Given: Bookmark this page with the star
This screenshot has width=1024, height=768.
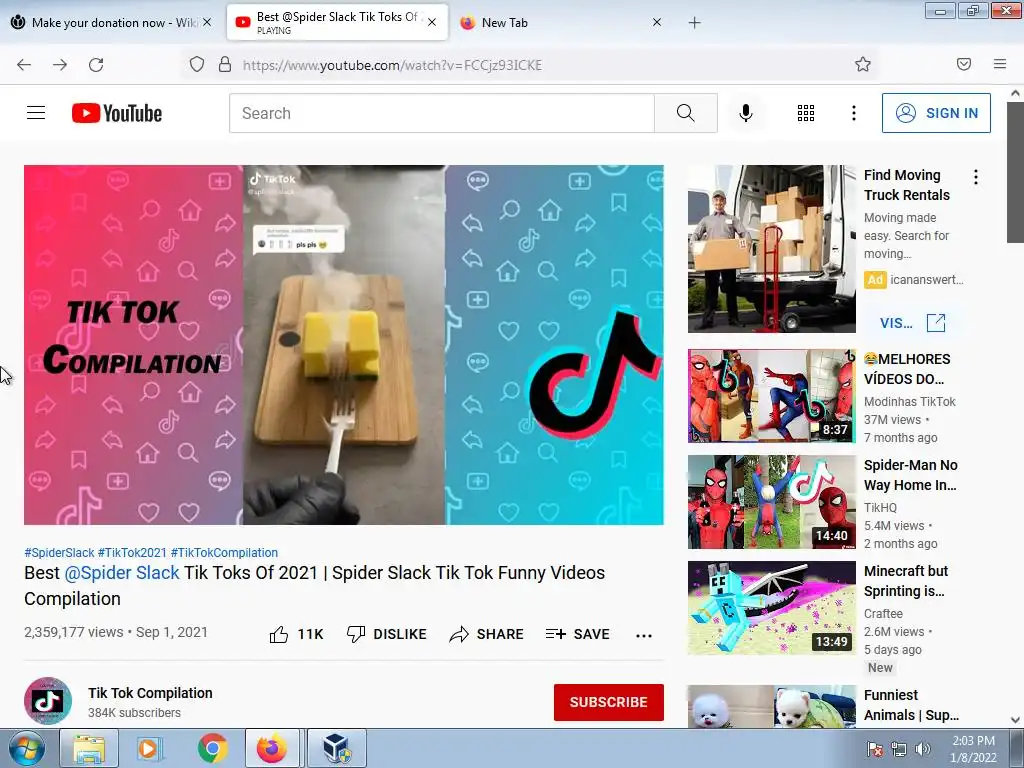Looking at the screenshot, I should click(x=863, y=64).
